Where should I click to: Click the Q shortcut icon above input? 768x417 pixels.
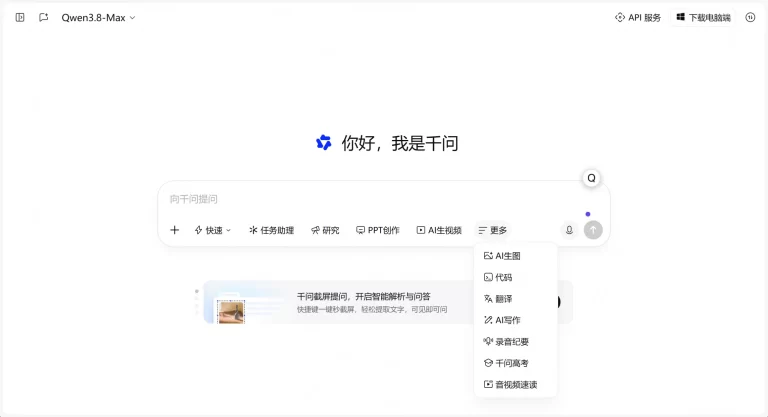(x=592, y=178)
